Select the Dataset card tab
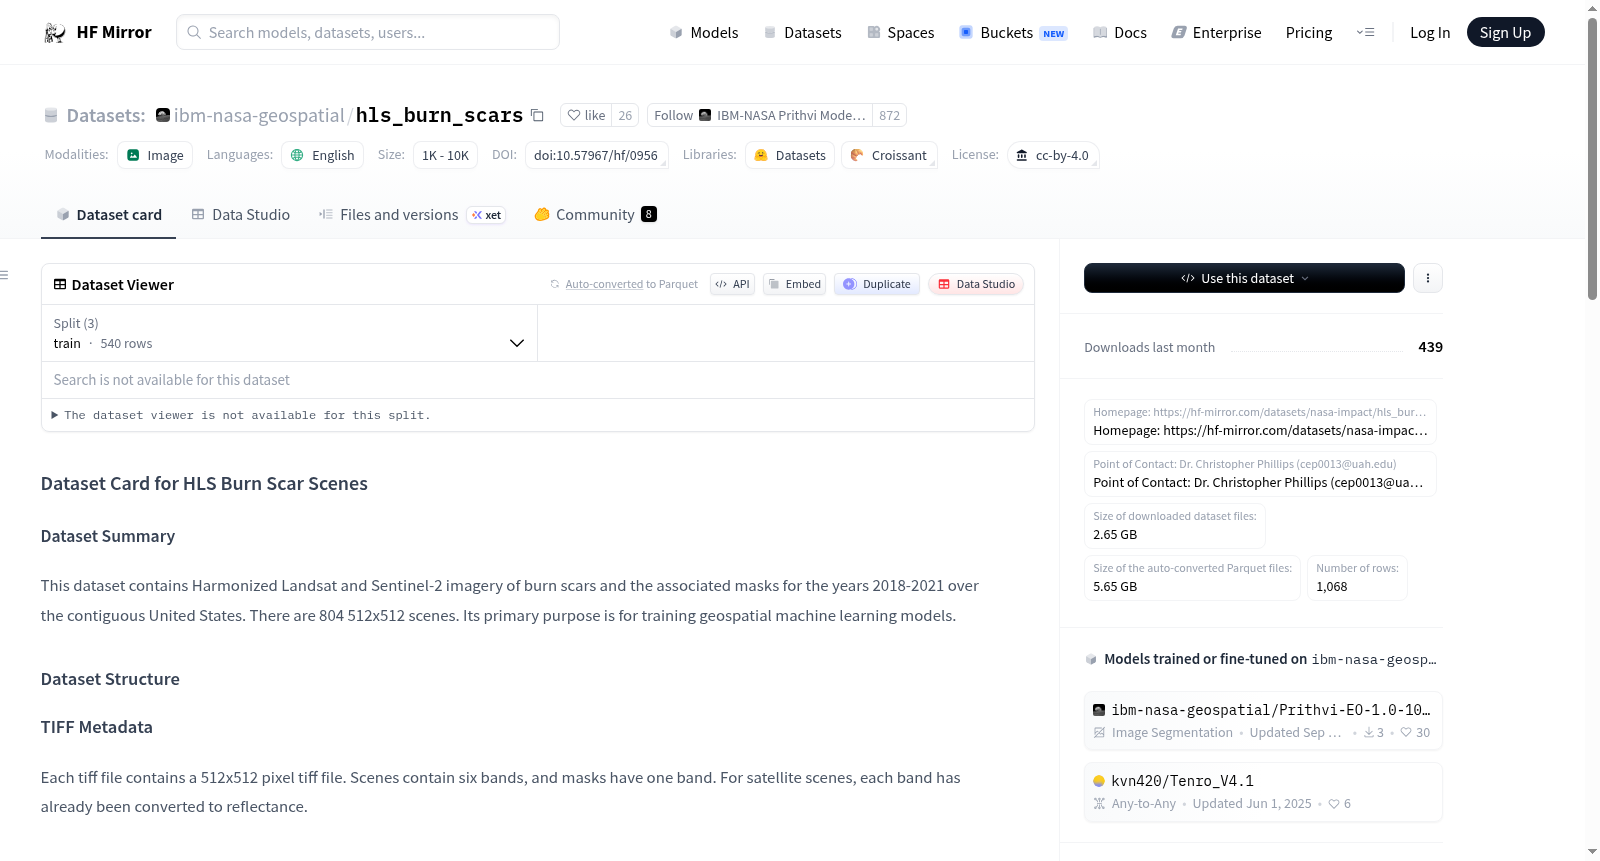Image resolution: width=1600 pixels, height=861 pixels. click(x=109, y=215)
